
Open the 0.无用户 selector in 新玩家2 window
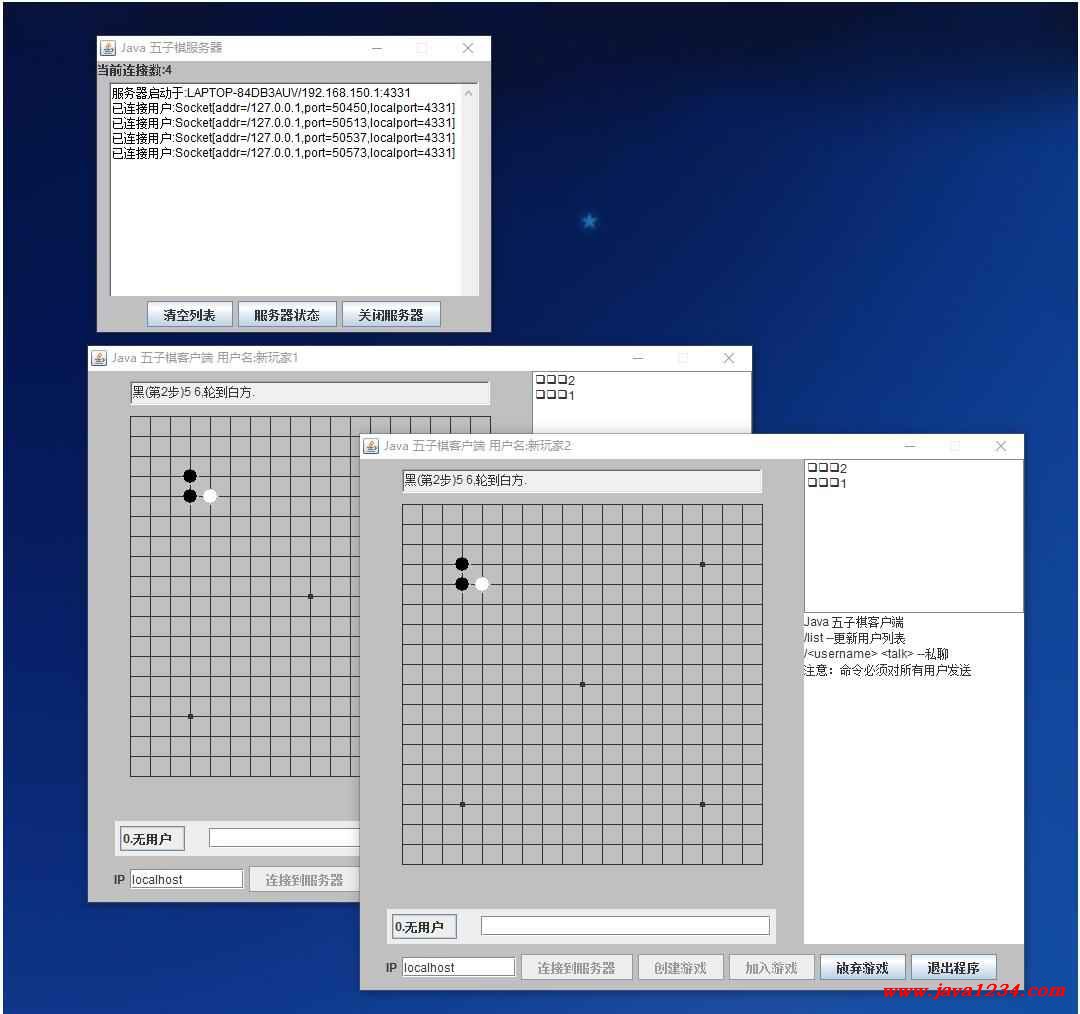(424, 927)
